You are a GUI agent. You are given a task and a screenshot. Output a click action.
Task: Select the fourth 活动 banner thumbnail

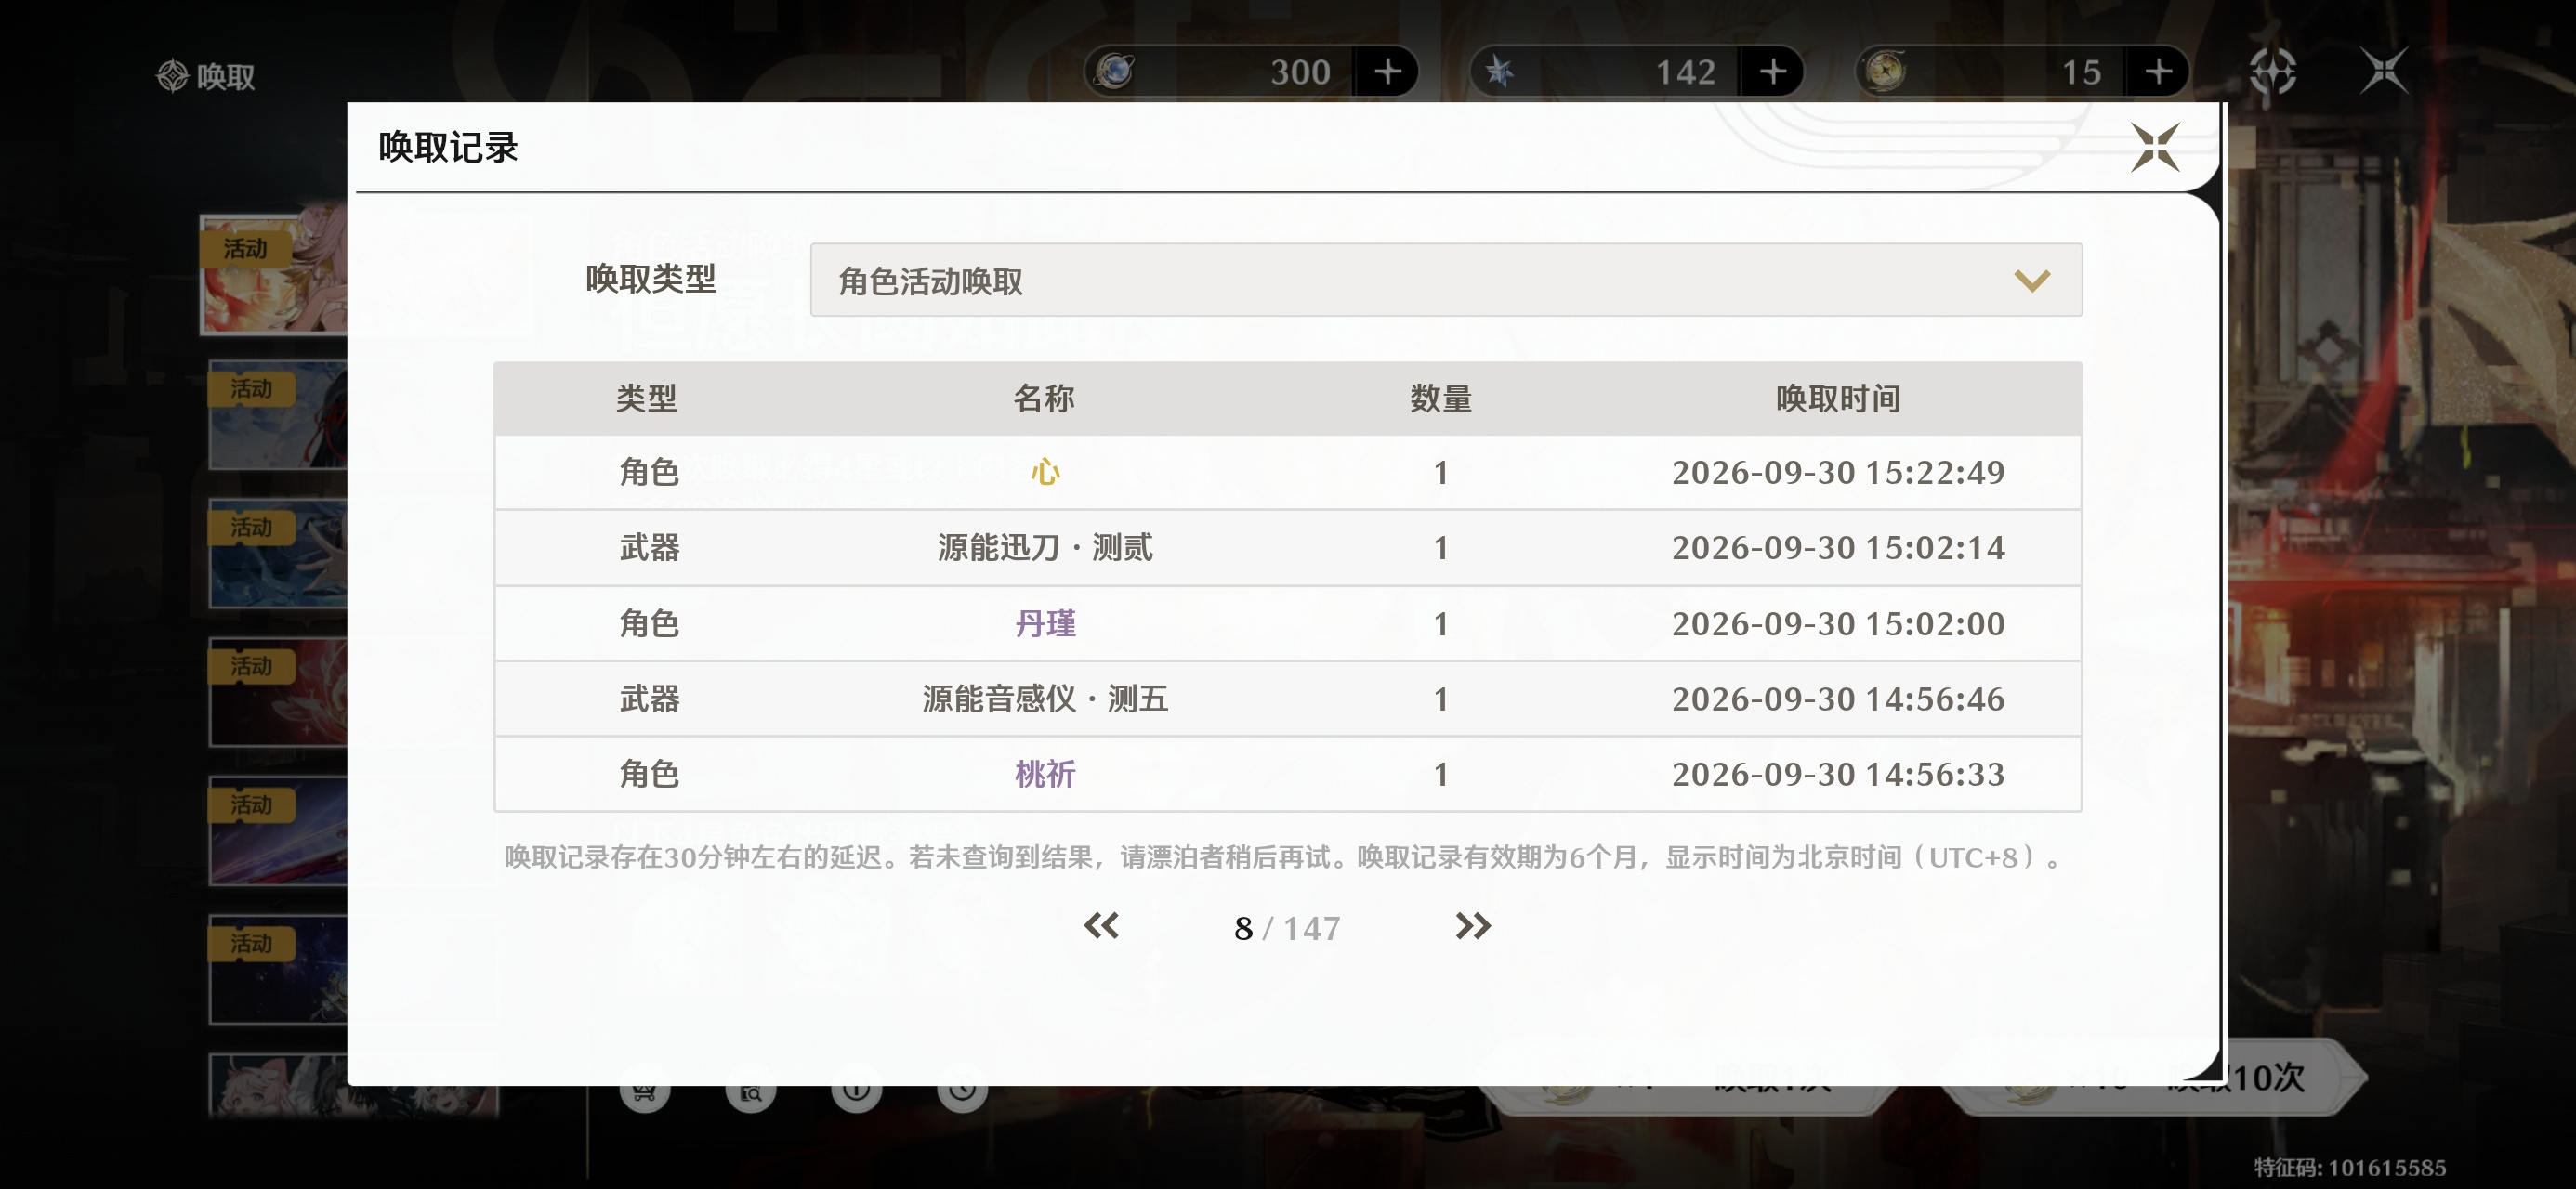(278, 692)
